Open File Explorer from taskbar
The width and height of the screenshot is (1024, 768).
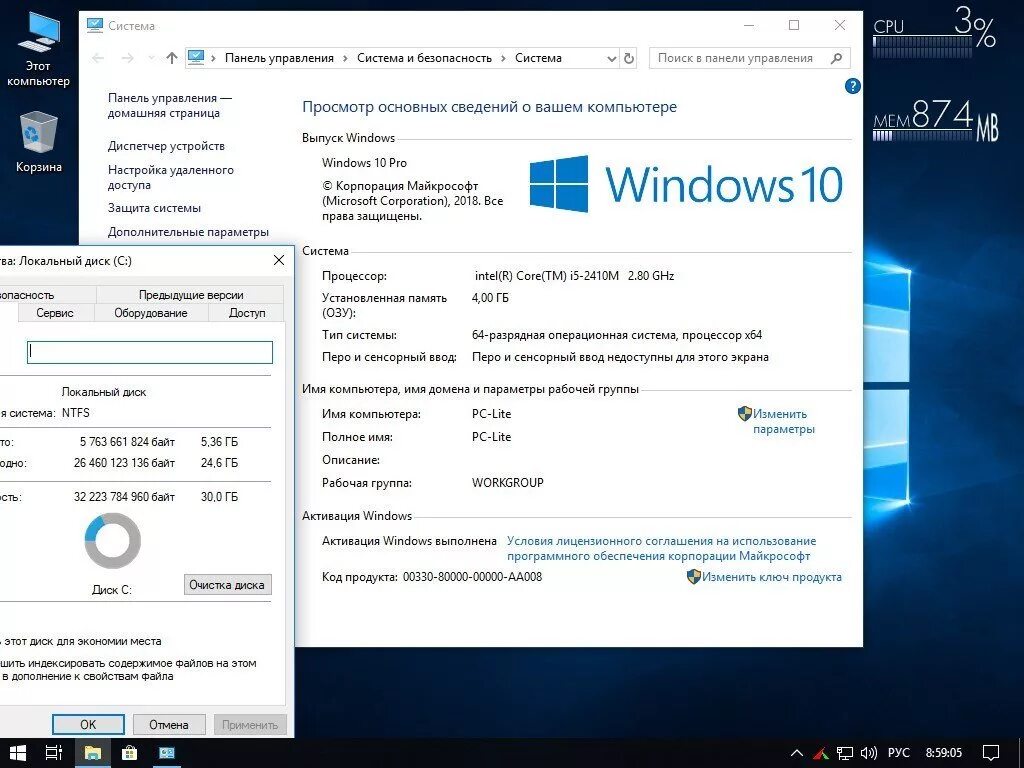92,753
